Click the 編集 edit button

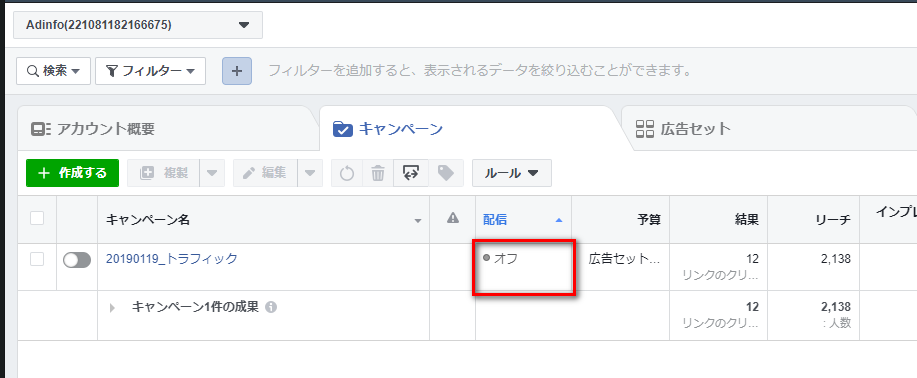[x=265, y=173]
